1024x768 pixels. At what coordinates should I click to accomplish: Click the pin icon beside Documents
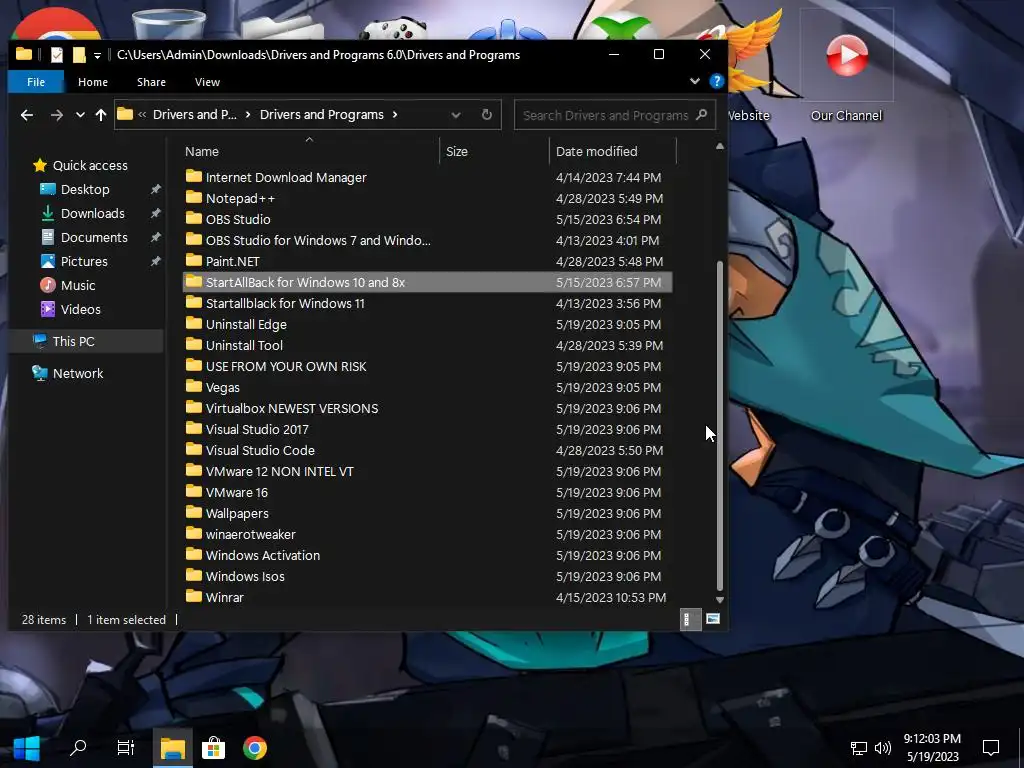click(155, 238)
